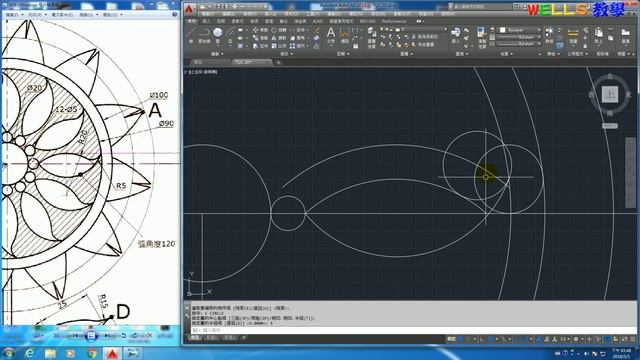The height and width of the screenshot is (360, 640).
Task: Click the white ByLayer color swatch
Action: (503, 30)
